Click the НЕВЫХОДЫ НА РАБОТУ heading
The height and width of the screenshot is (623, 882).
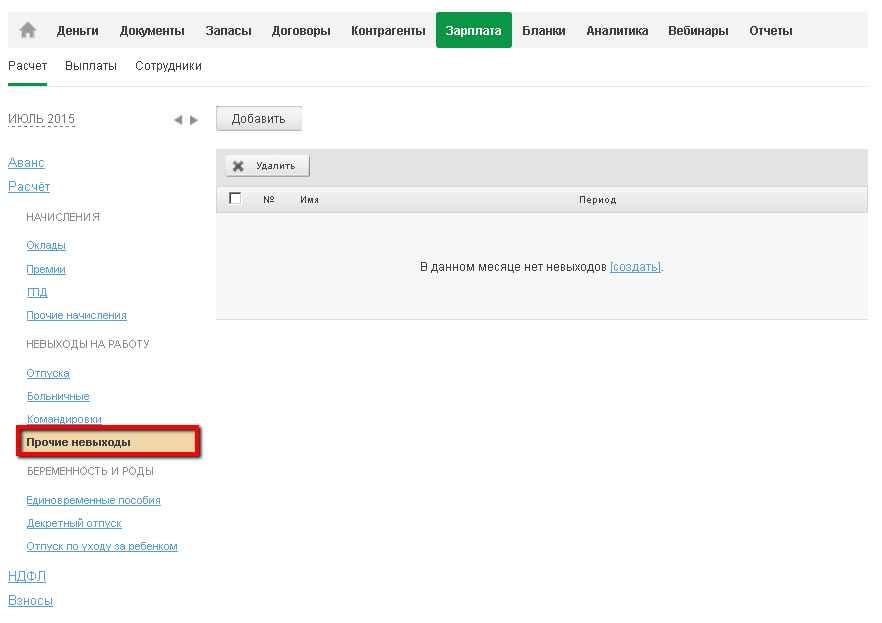[88, 344]
